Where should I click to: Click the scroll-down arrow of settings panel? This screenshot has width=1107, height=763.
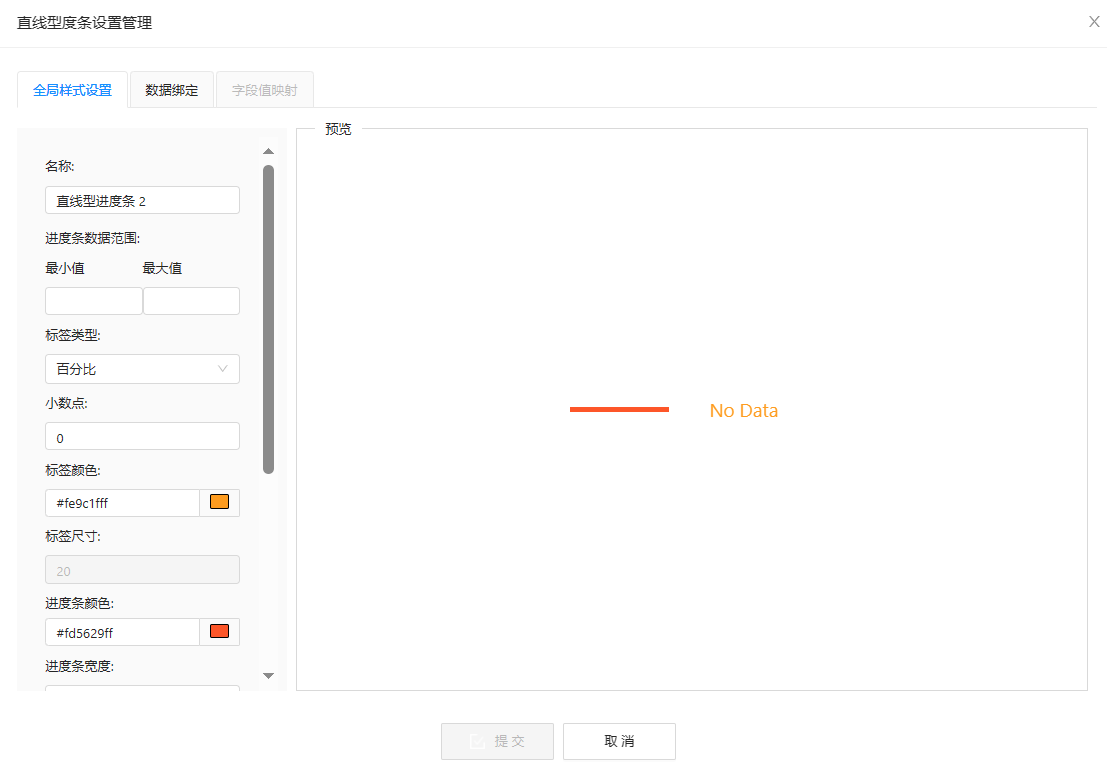pos(268,675)
